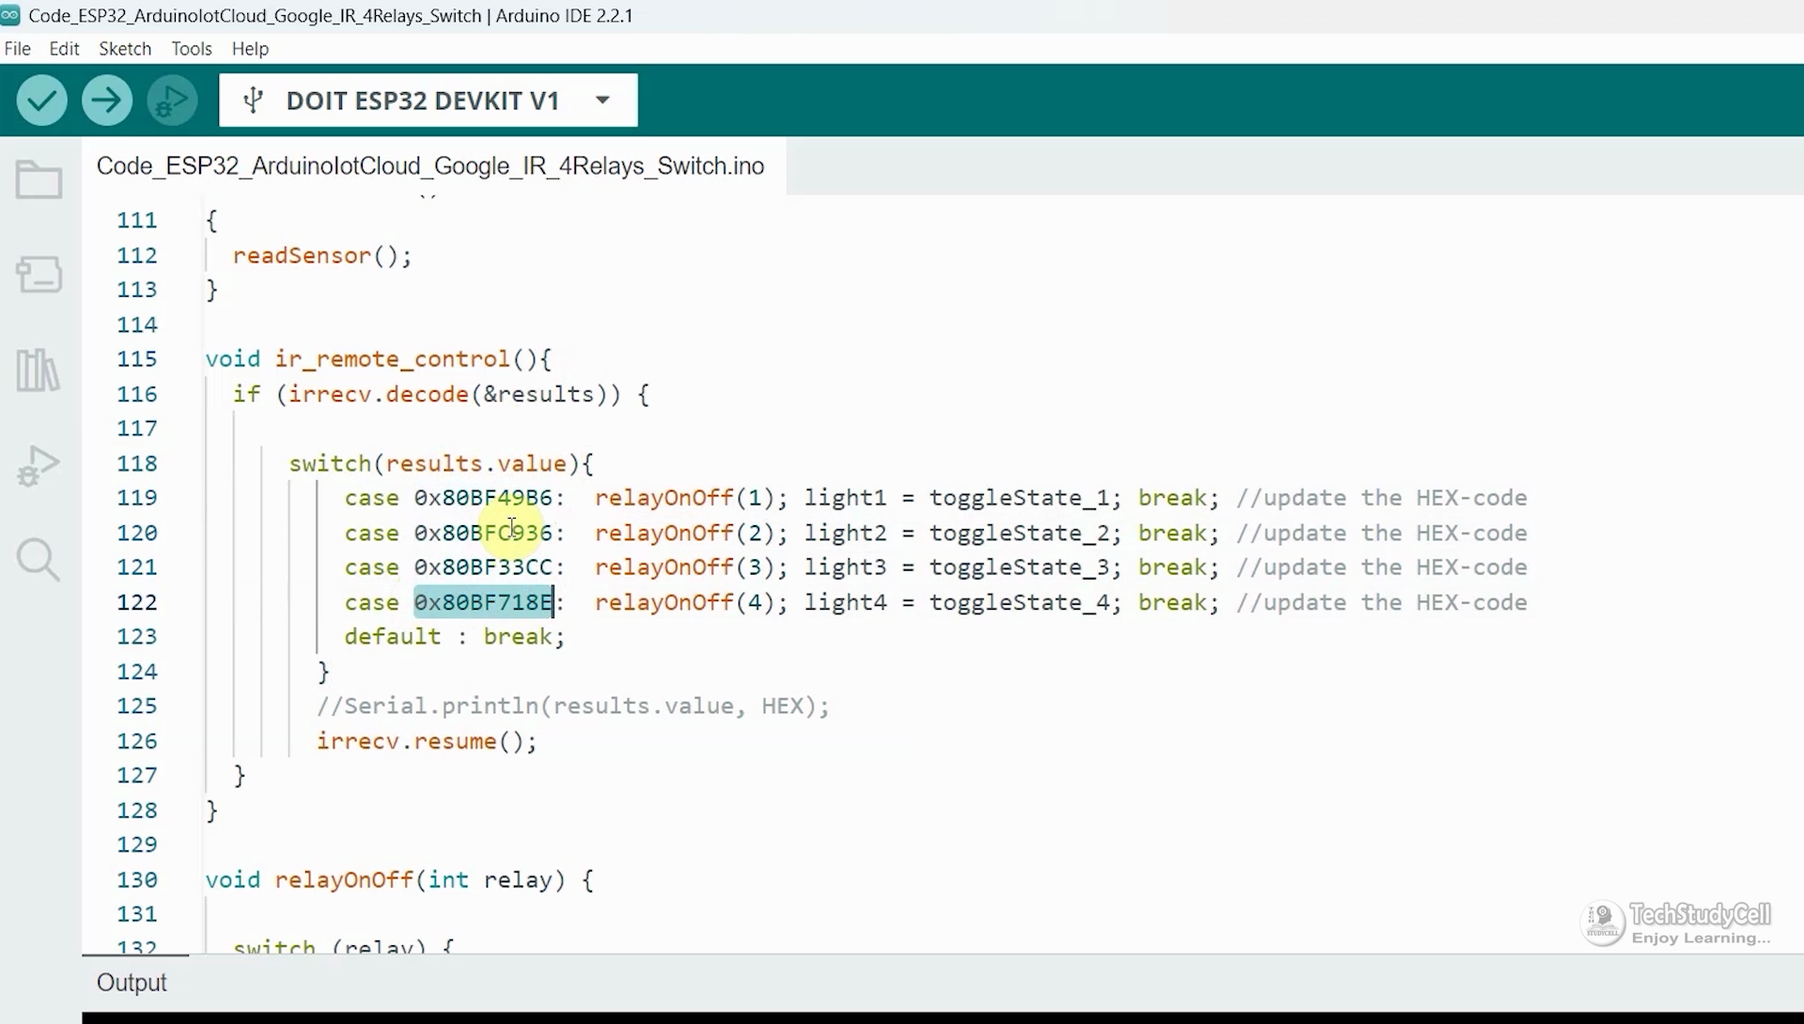1804x1024 pixels.
Task: Open the Library Manager sidebar icon
Action: [x=38, y=370]
